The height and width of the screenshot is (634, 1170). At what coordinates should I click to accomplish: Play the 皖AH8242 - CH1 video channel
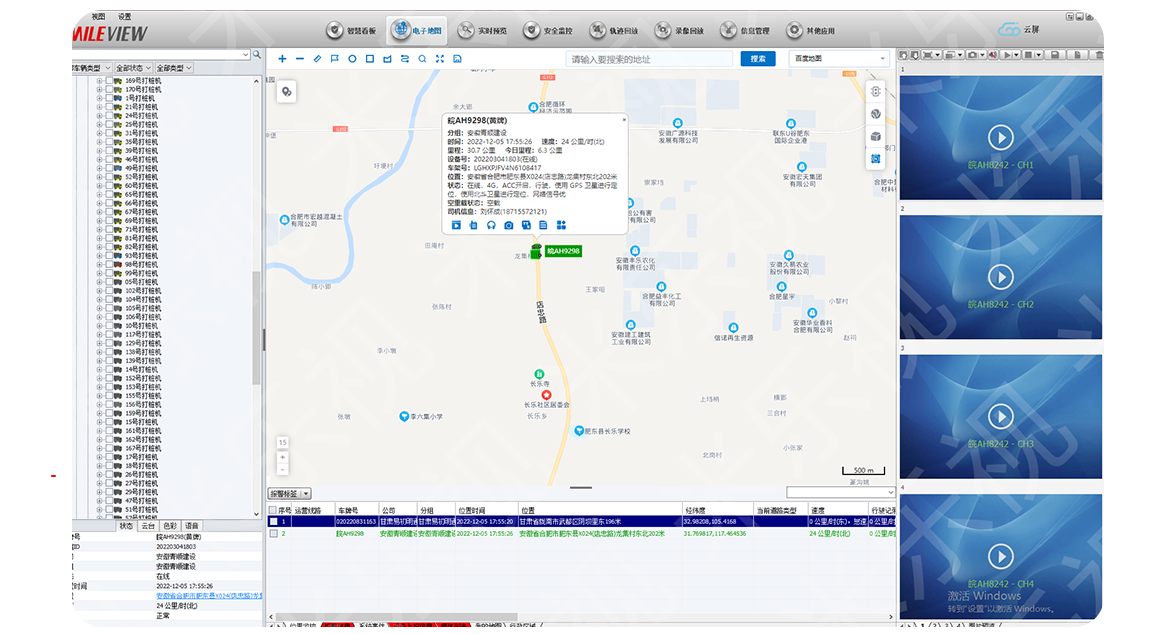pyautogui.click(x=999, y=137)
